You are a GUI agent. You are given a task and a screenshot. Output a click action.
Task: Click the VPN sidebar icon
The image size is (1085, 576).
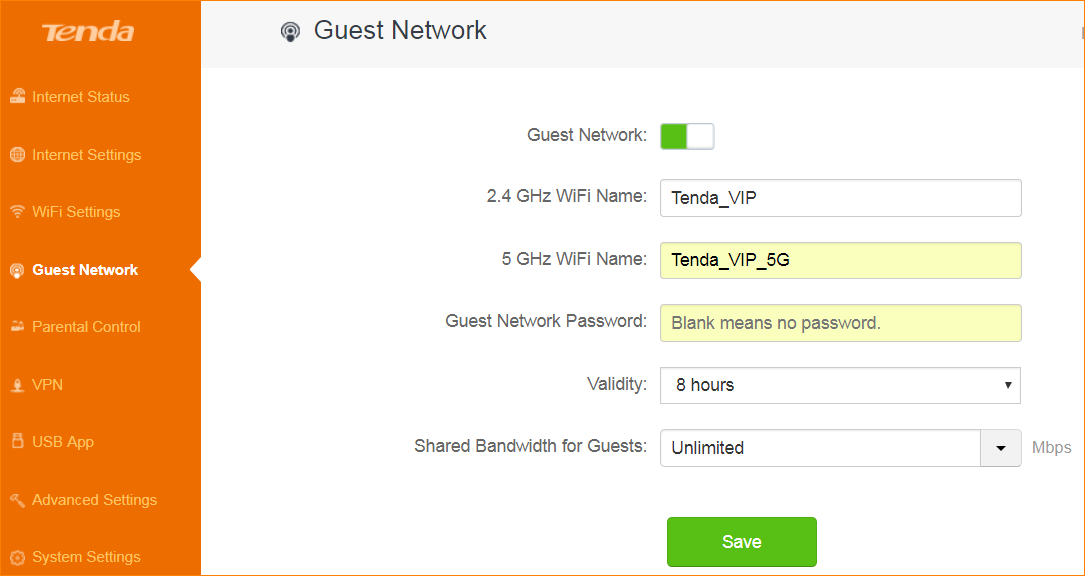point(16,385)
